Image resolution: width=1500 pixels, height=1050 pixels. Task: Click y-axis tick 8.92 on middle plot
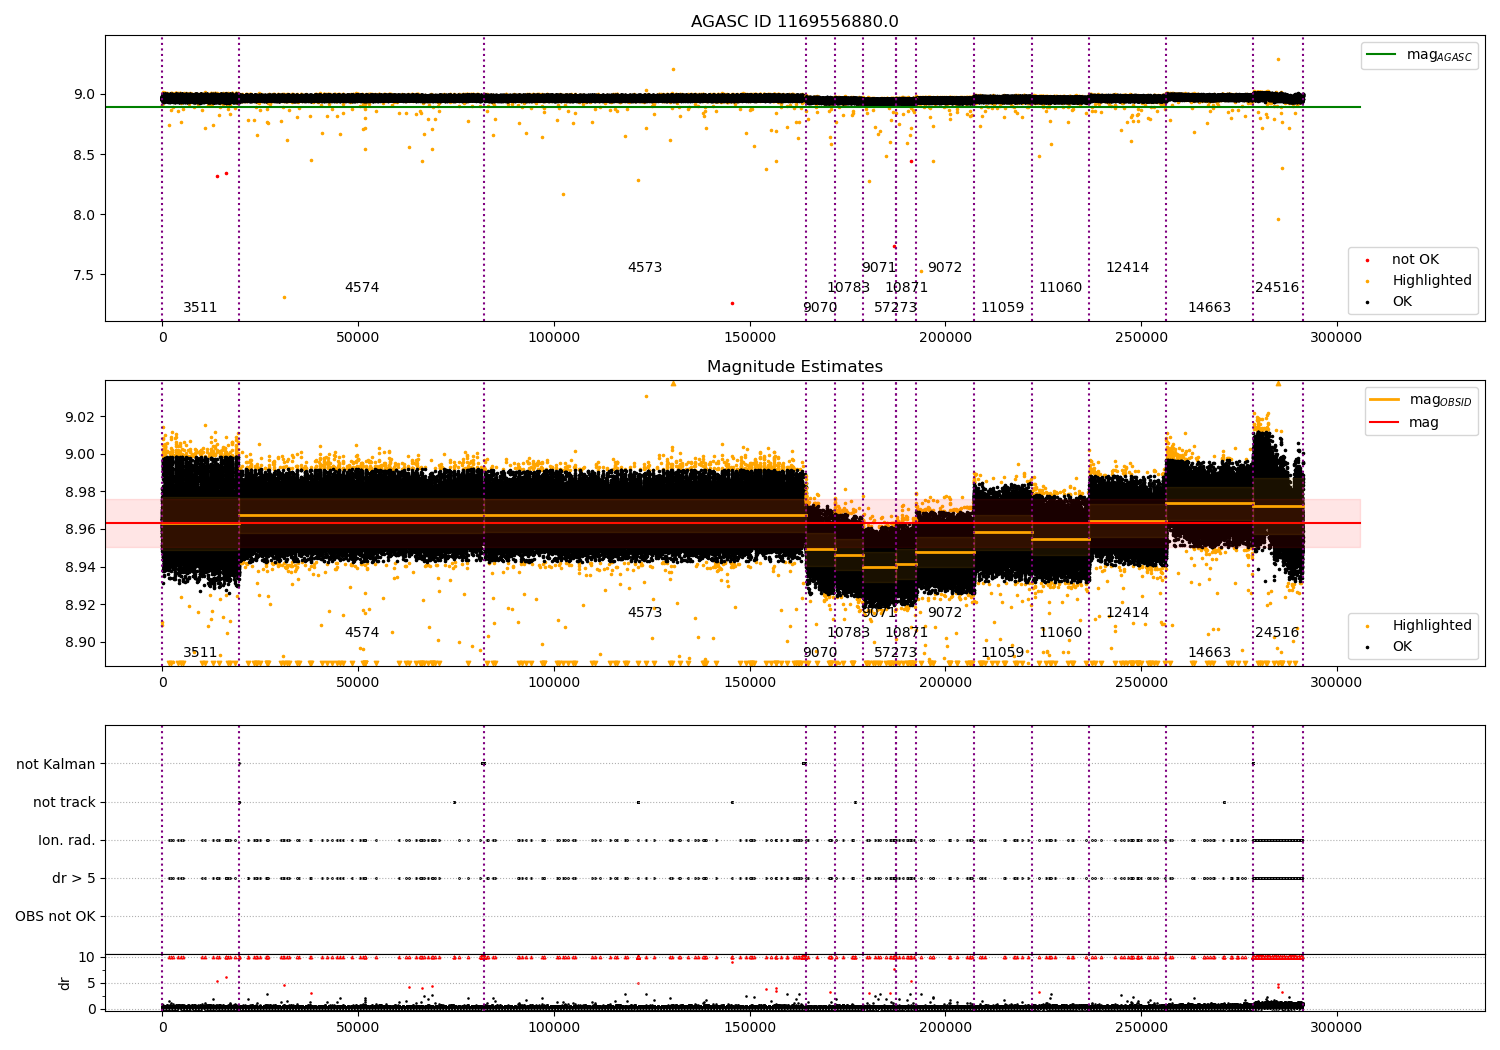tap(80, 605)
